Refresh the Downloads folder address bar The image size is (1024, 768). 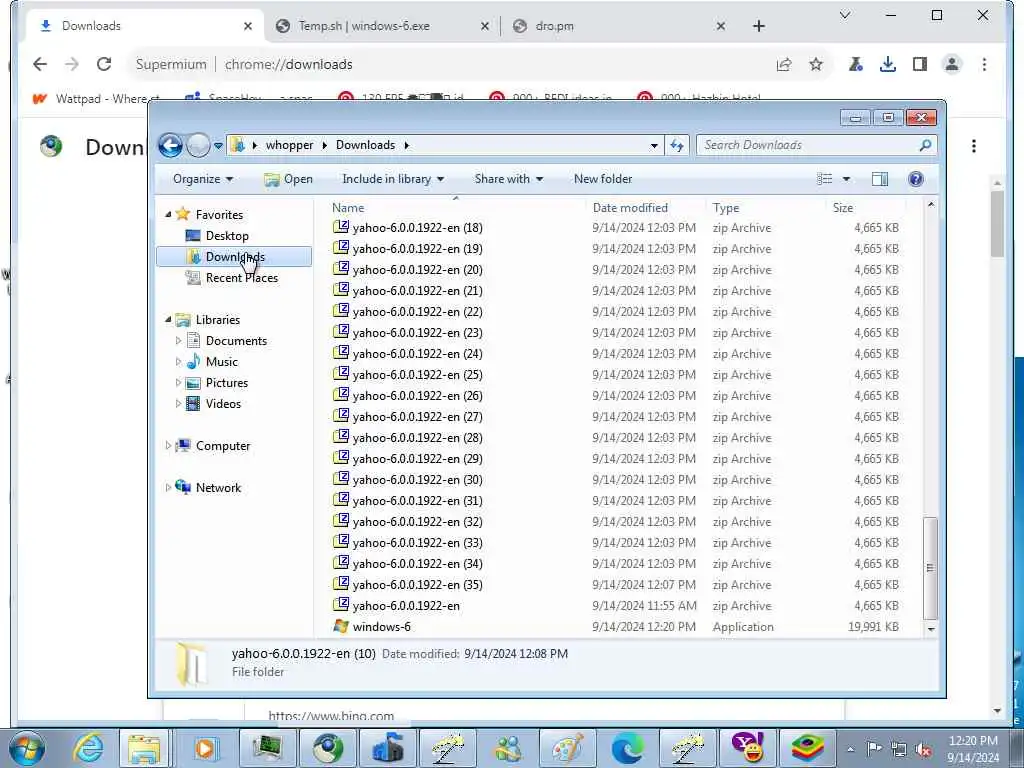[x=677, y=145]
